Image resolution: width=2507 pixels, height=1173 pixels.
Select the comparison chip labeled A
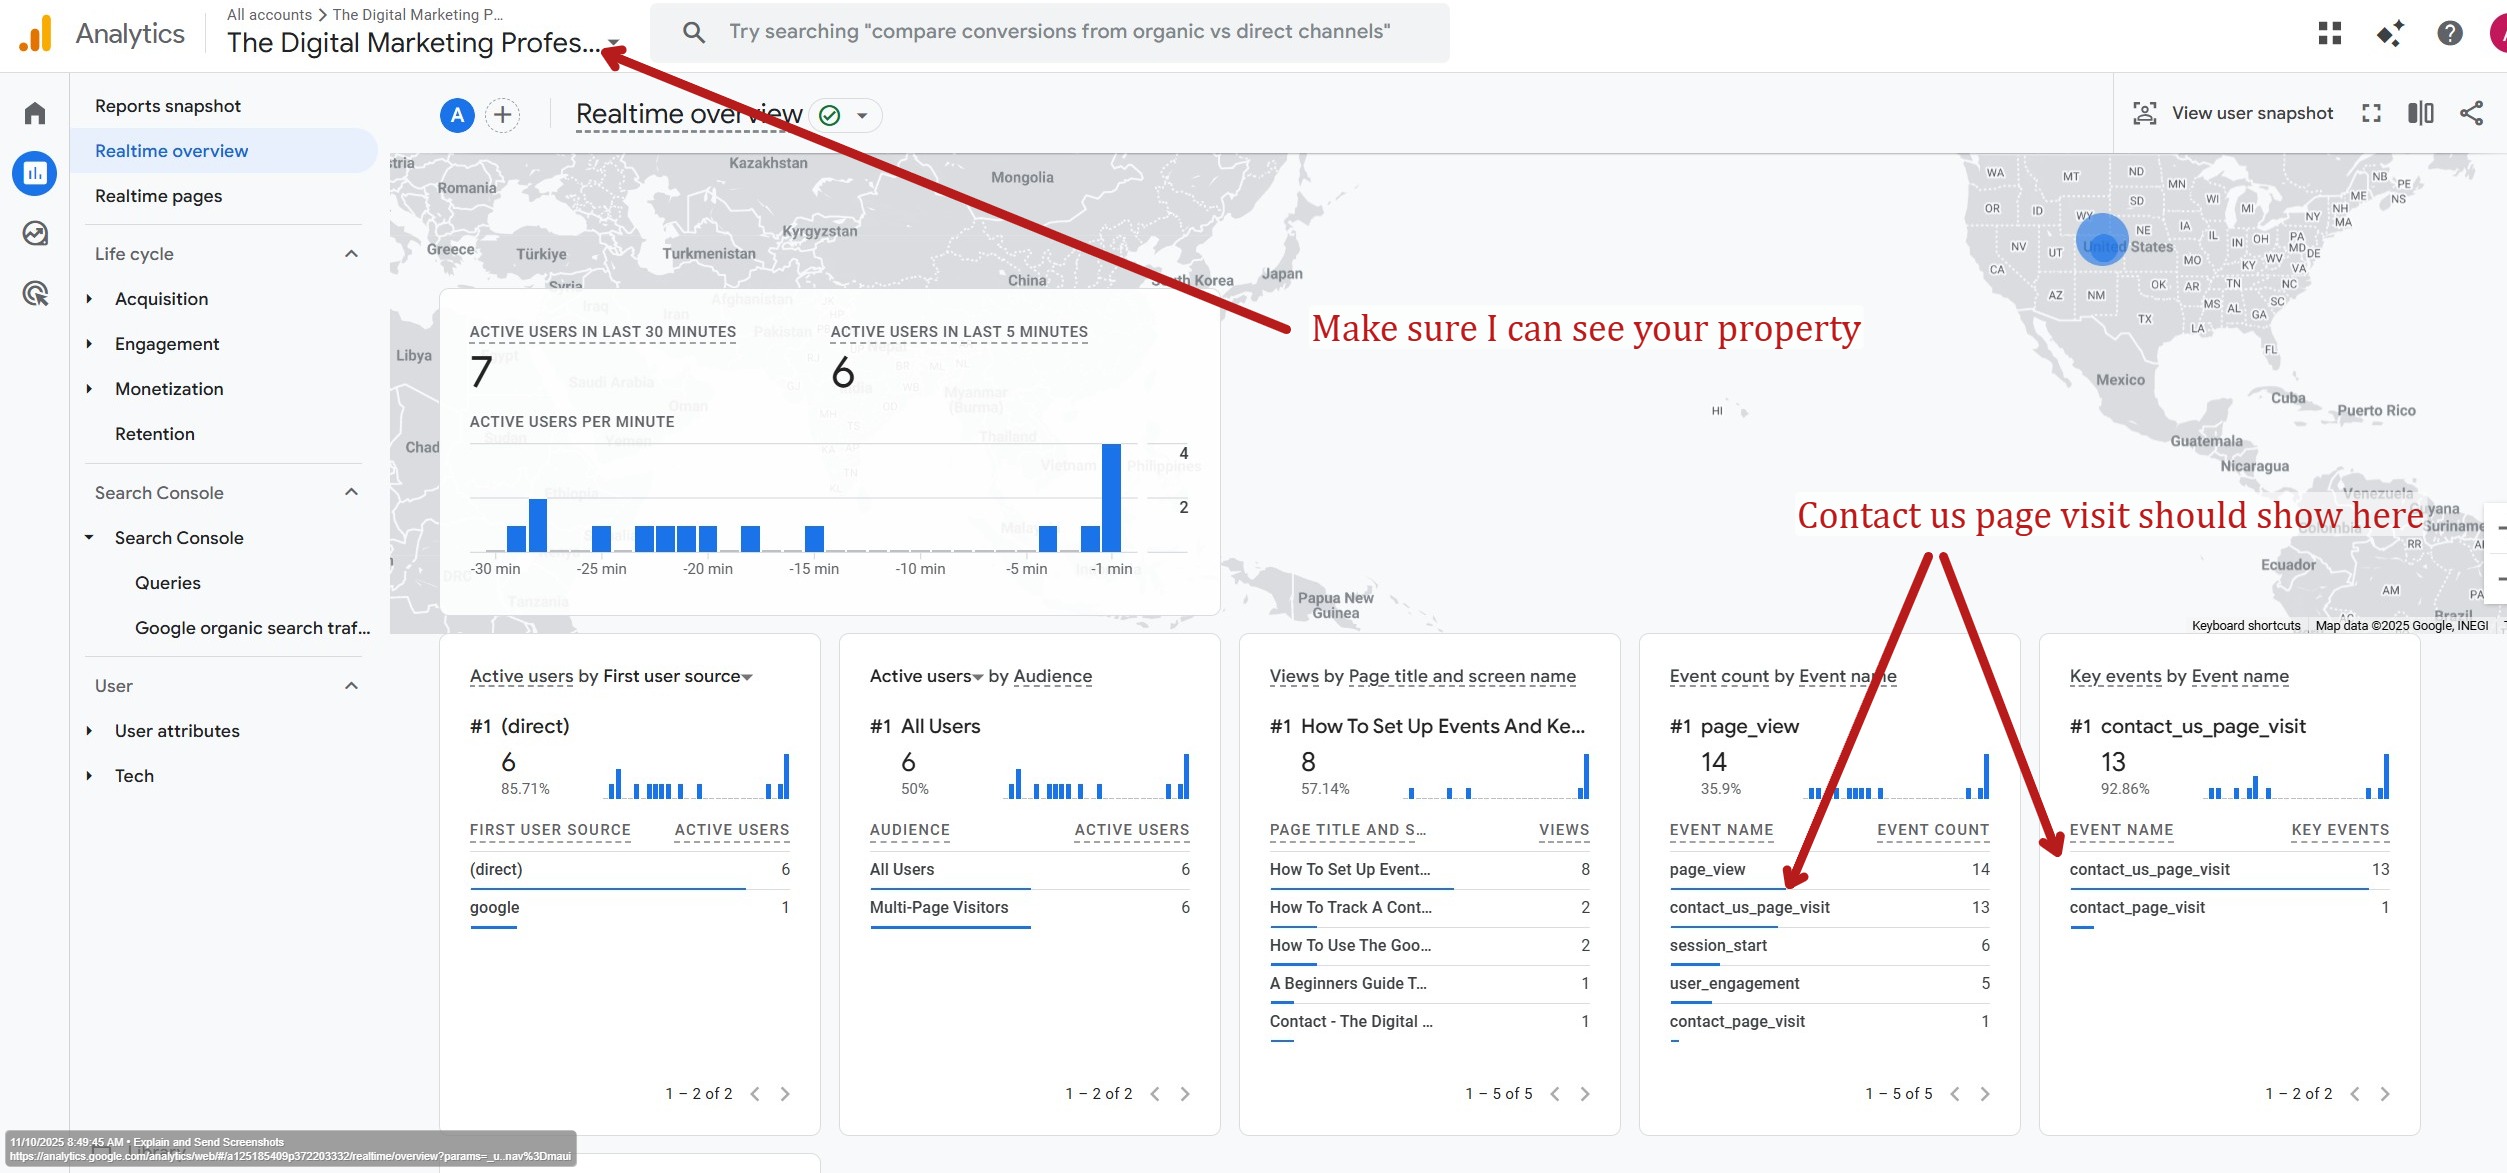coord(456,115)
